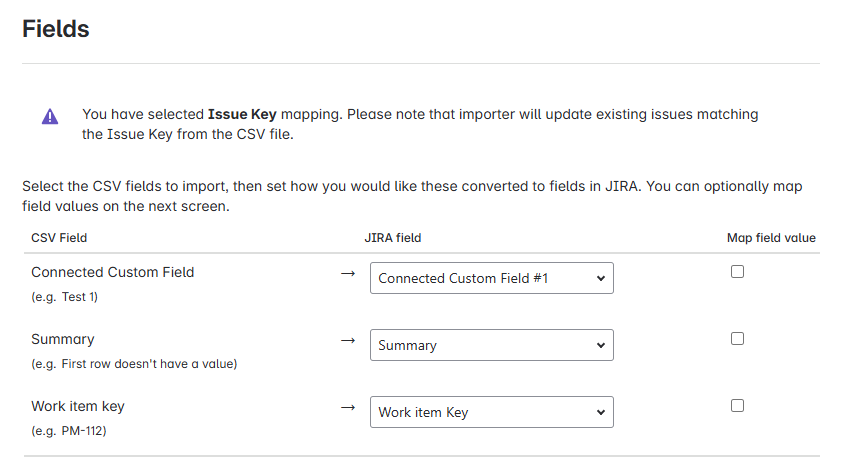Viewport: 855px width, 472px height.
Task: Expand the Summary JIRA field dropdown
Action: click(491, 346)
